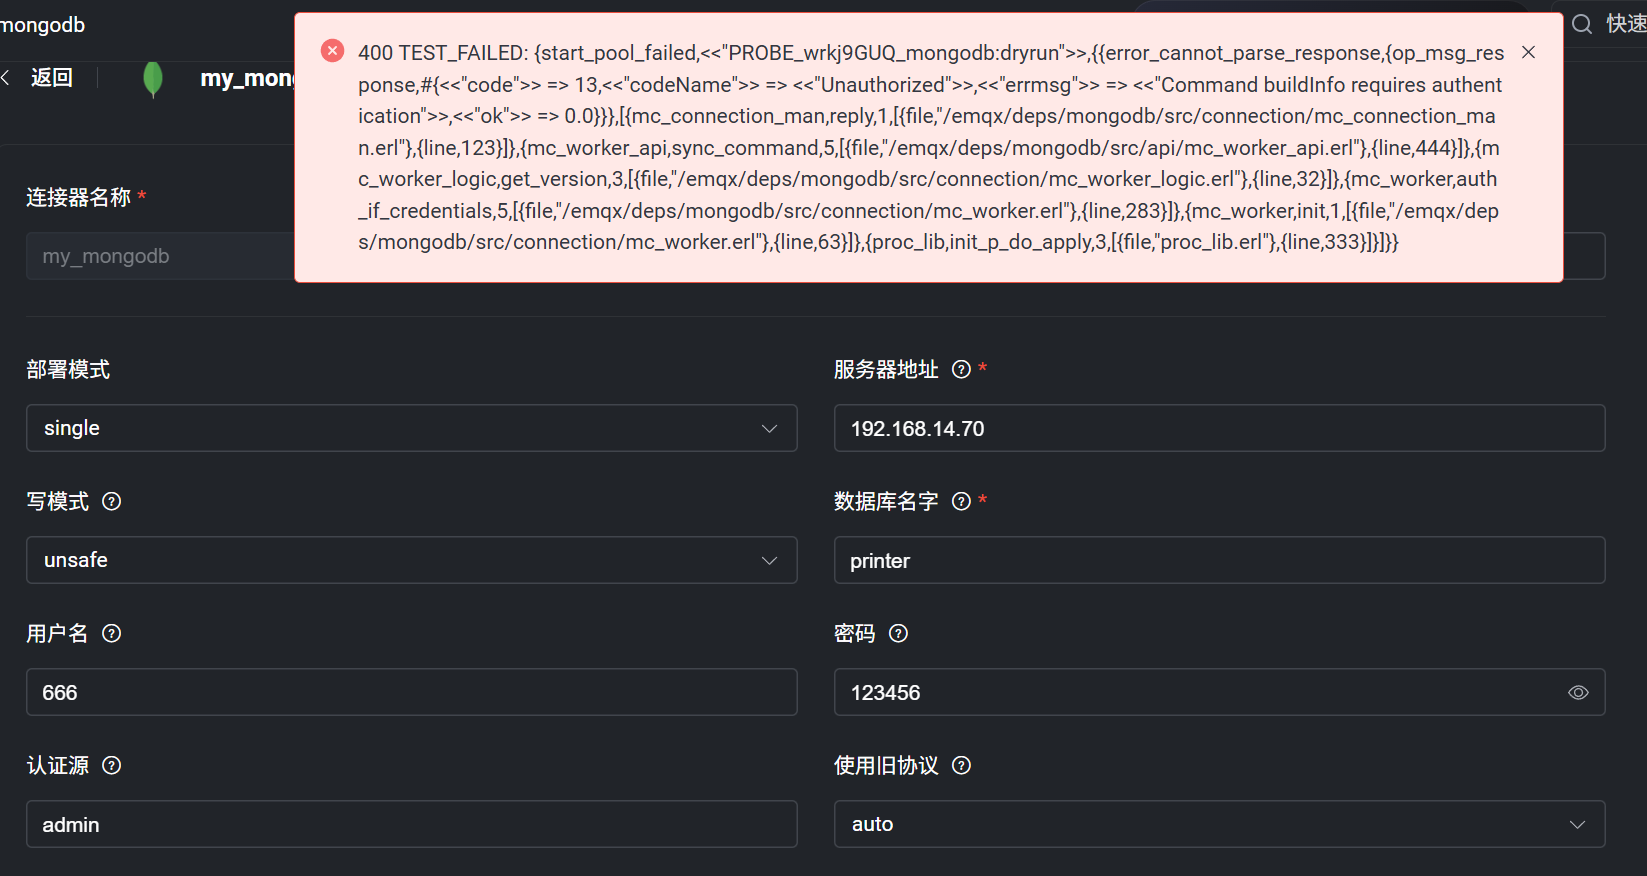Screen dimensions: 1647x876
Task: Open help tooltip for 服务器地址
Action: [x=961, y=369]
